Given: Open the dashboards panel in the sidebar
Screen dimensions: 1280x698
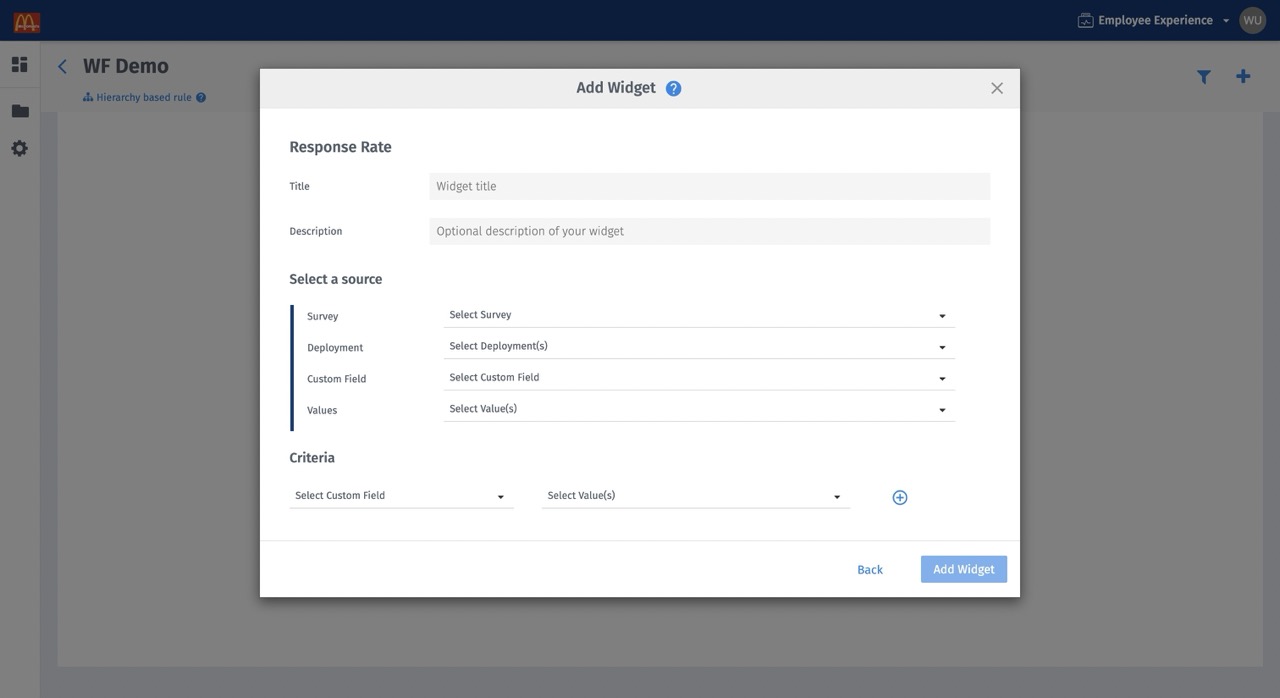Looking at the screenshot, I should click(x=19, y=63).
